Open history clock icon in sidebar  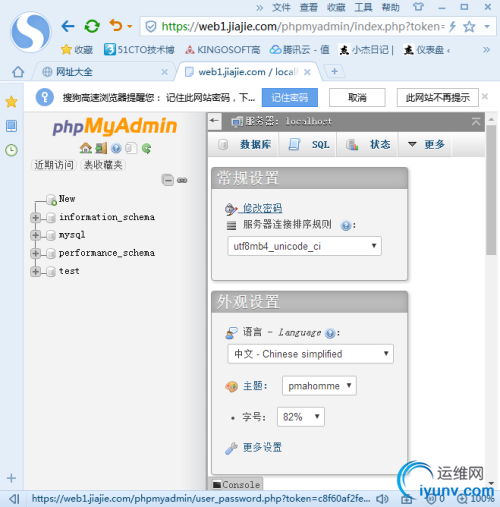click(11, 150)
